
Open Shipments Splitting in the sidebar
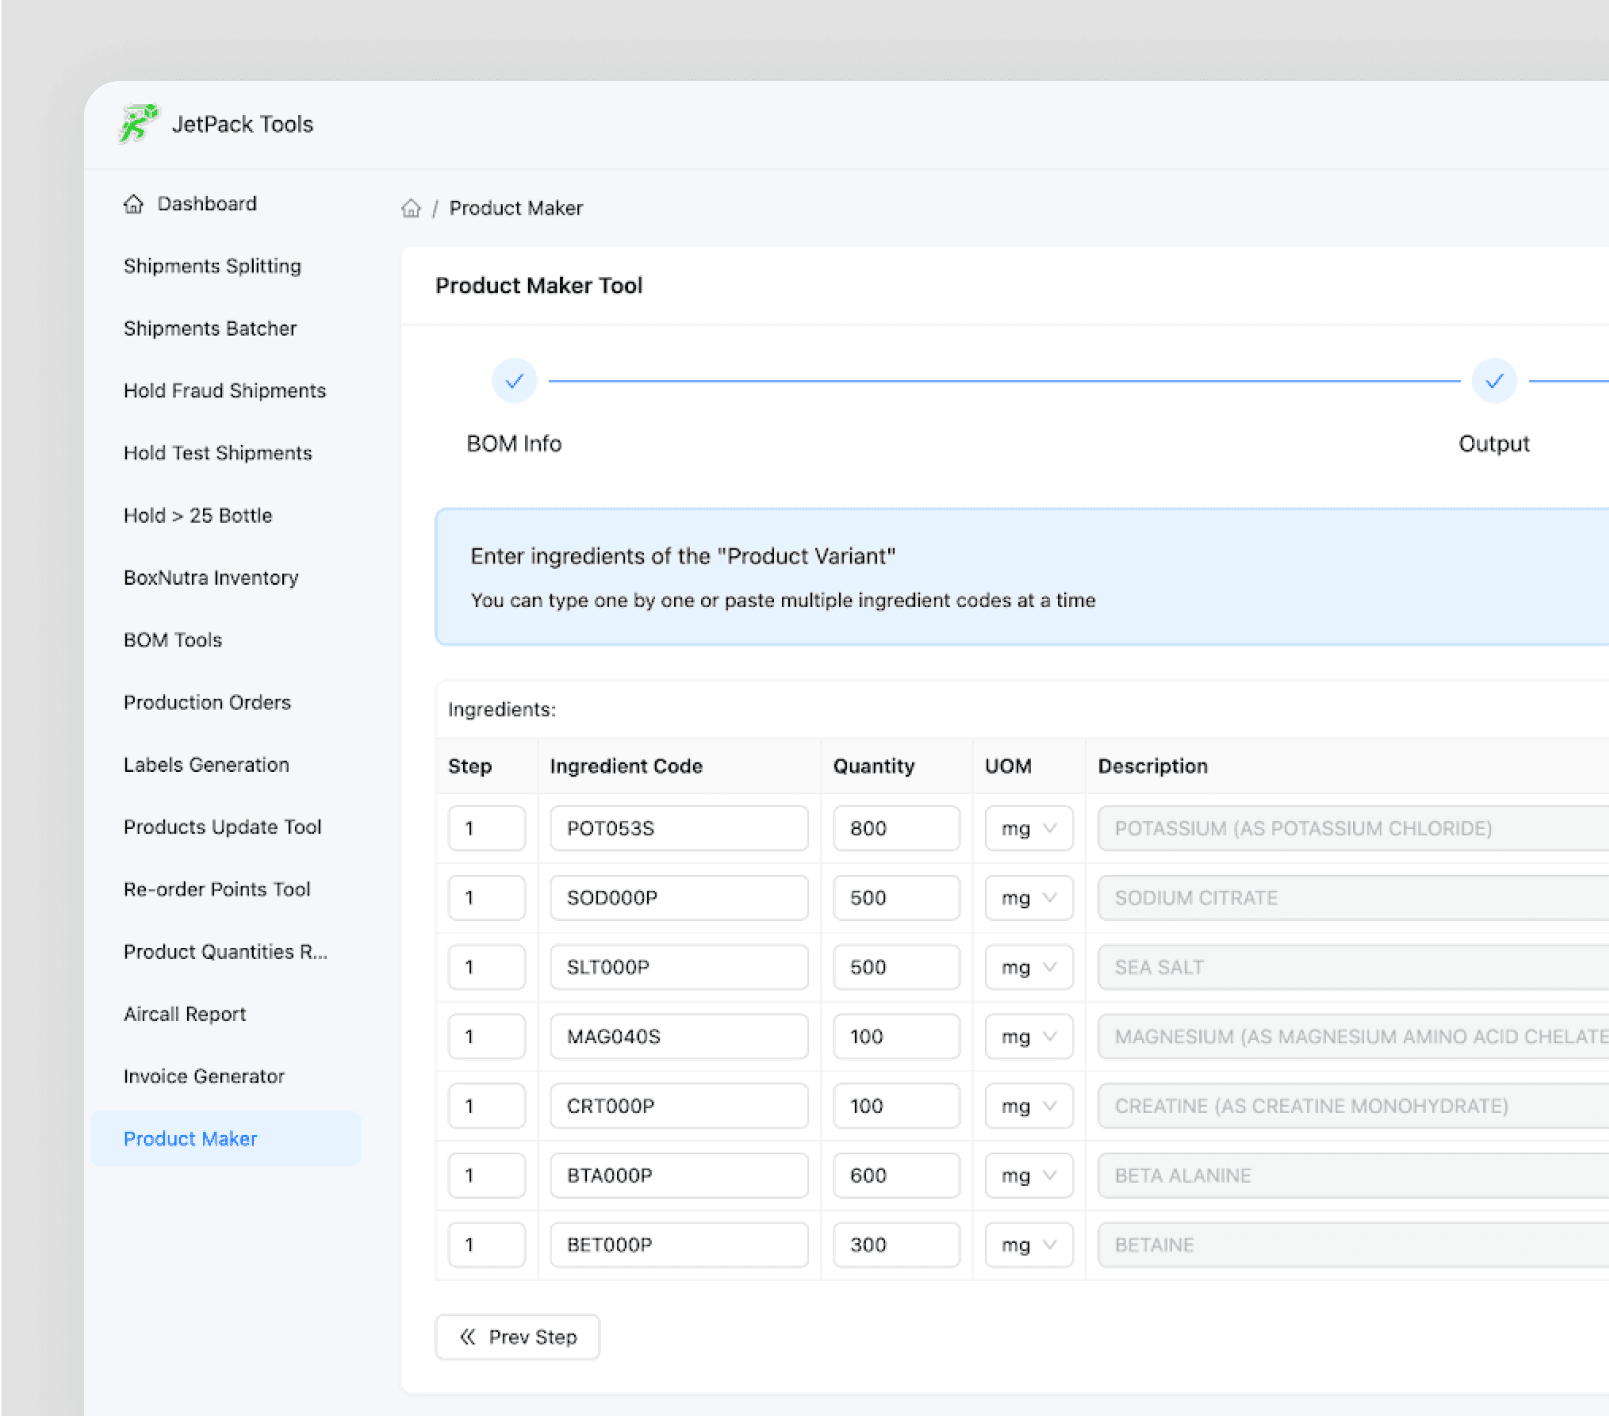click(212, 266)
